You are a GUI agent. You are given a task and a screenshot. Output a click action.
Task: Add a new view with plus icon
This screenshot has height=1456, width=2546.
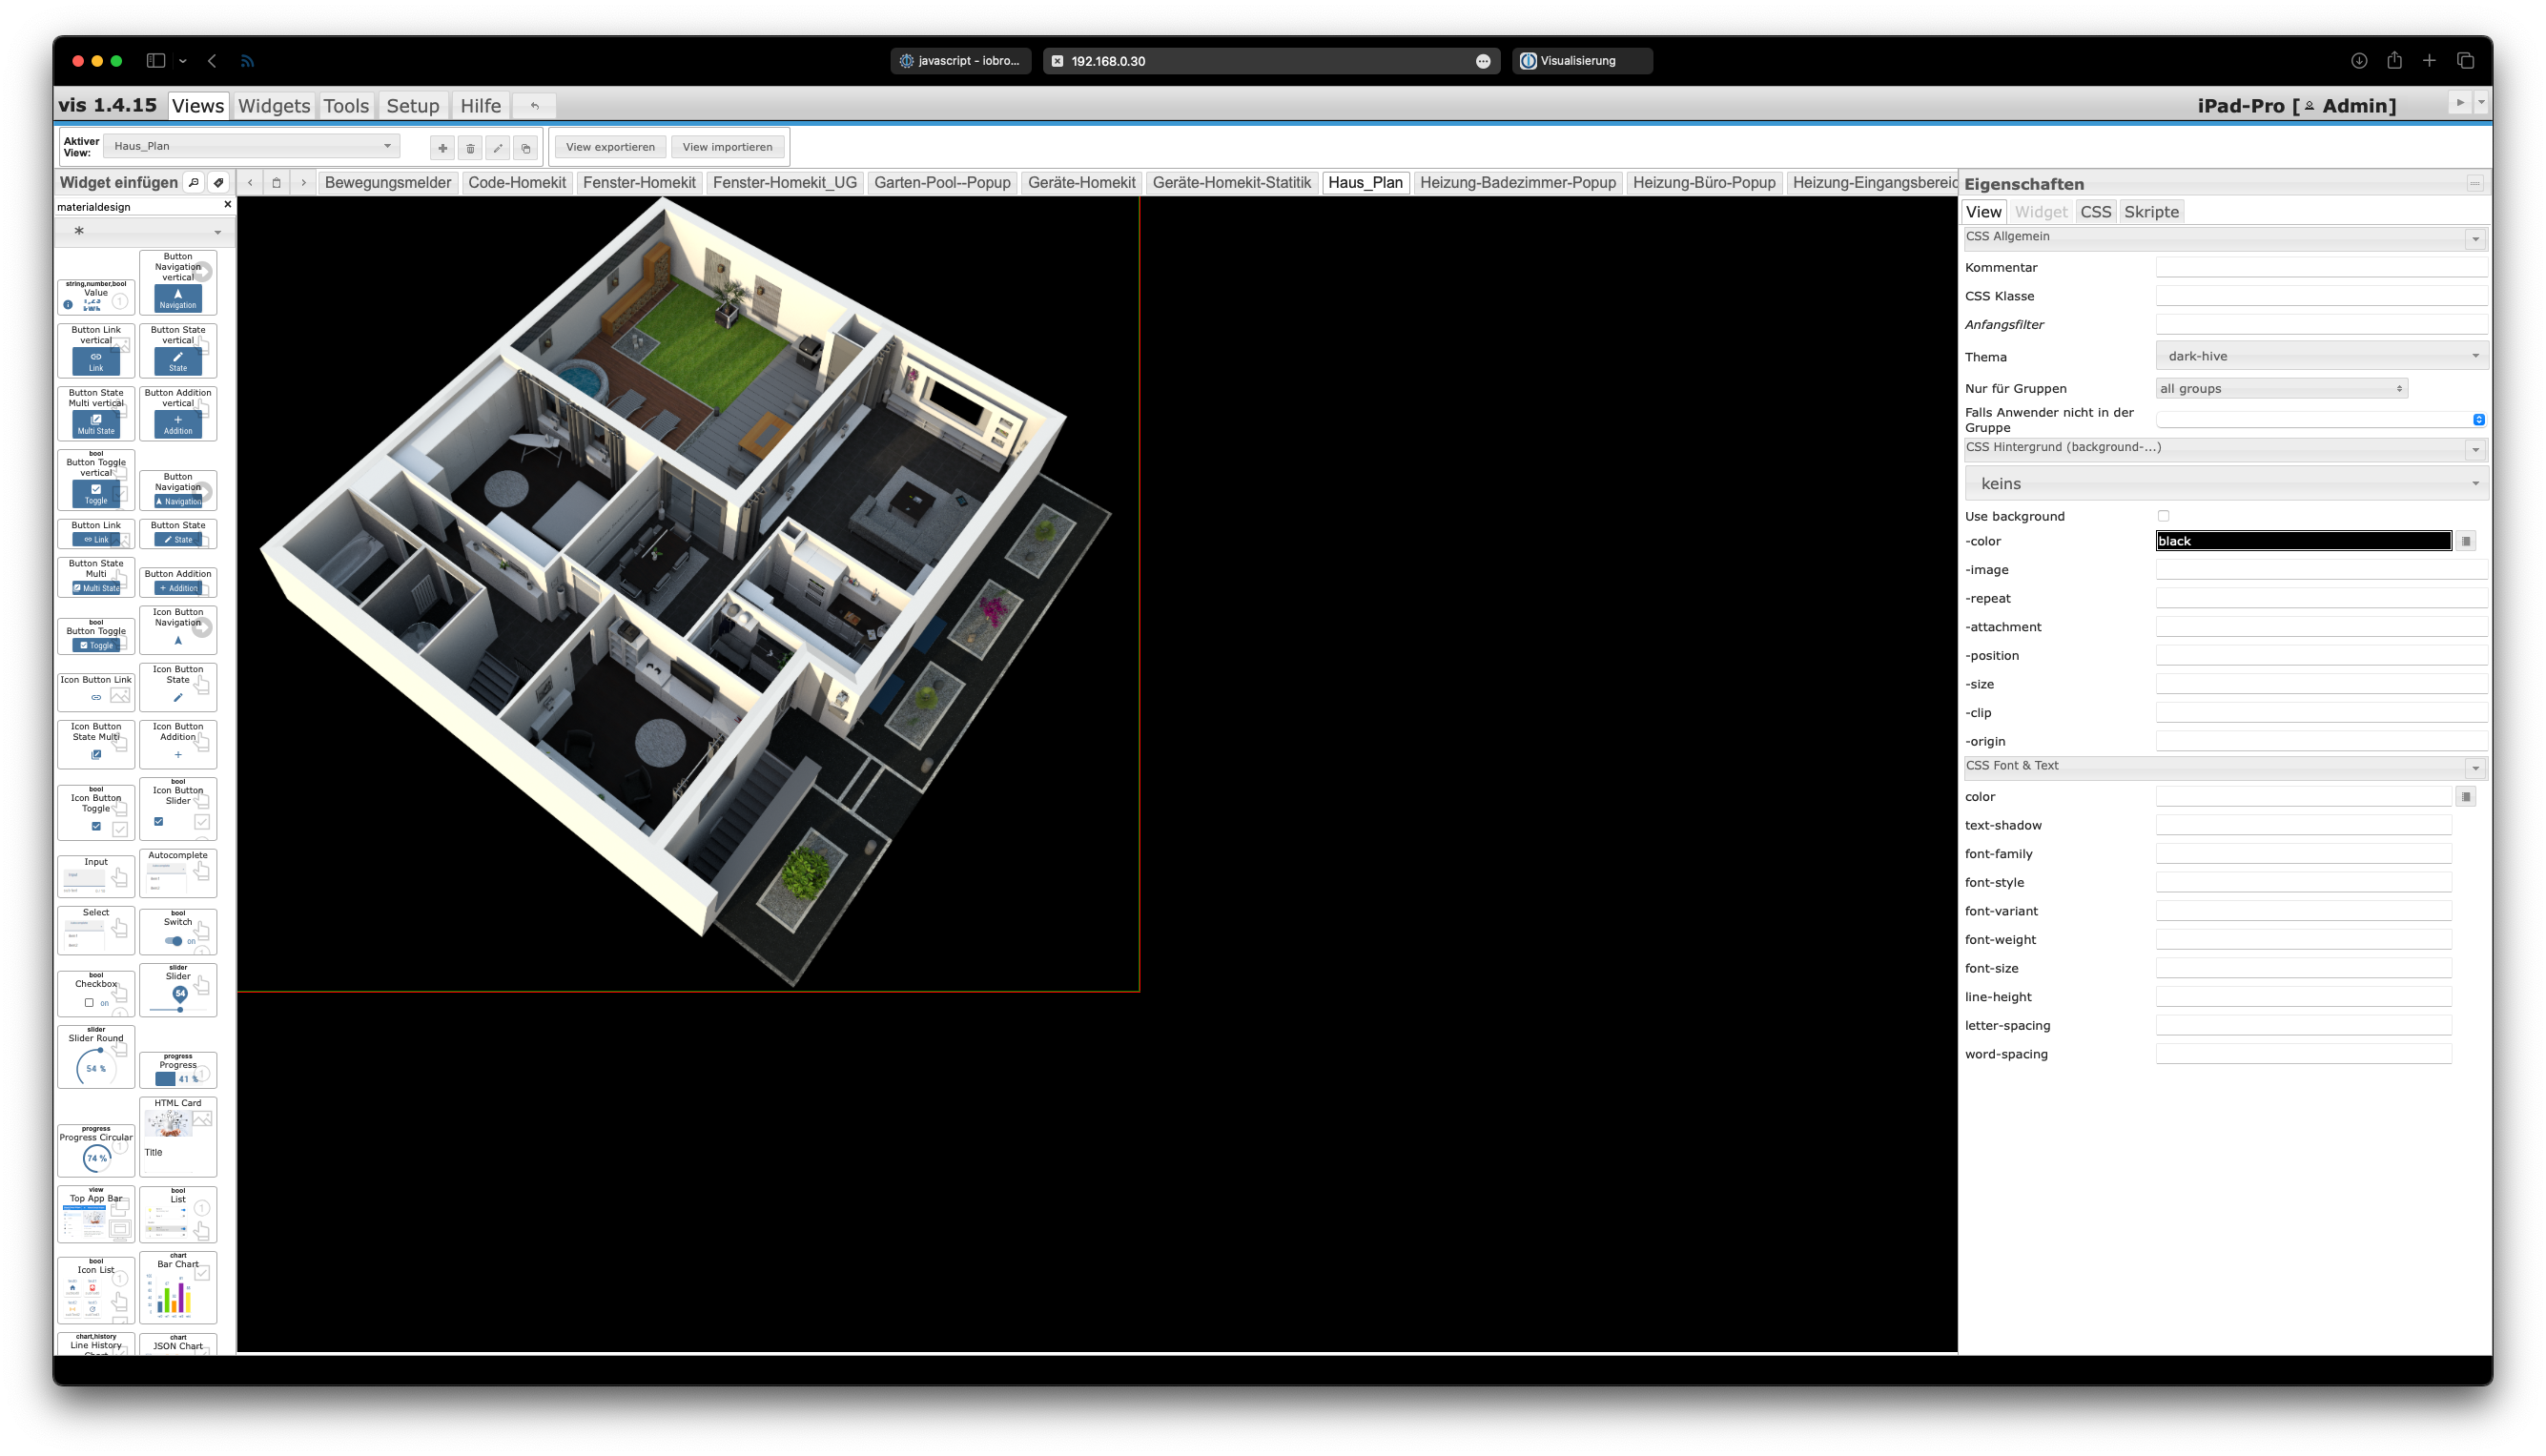click(x=442, y=148)
